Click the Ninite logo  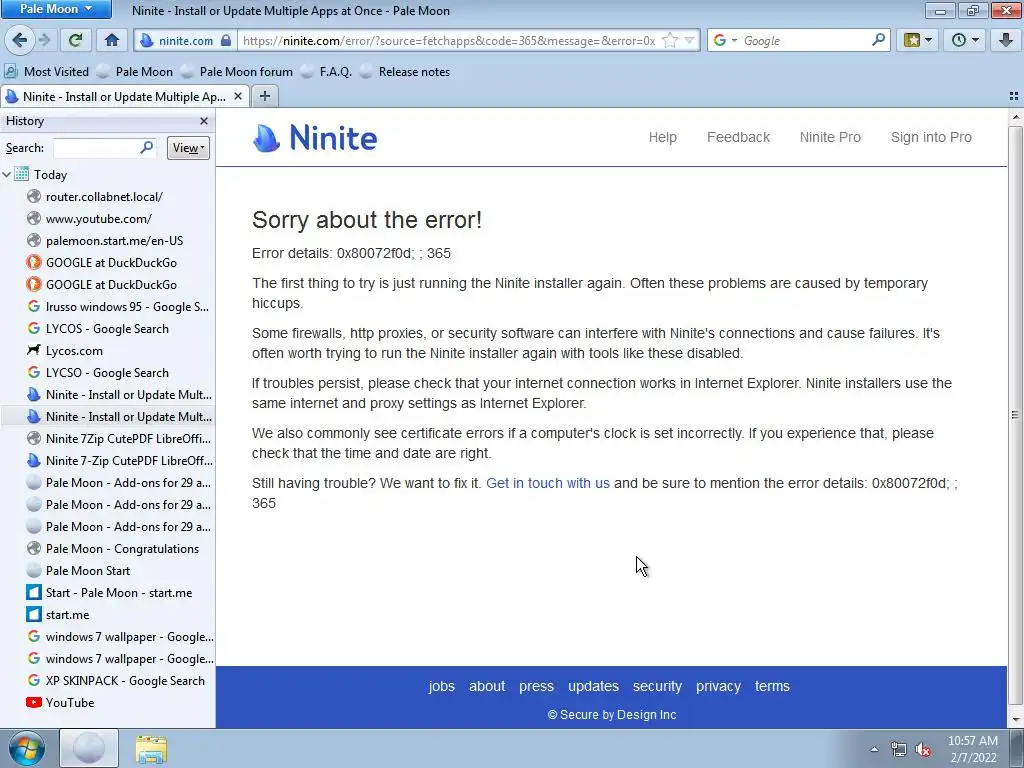(x=315, y=138)
